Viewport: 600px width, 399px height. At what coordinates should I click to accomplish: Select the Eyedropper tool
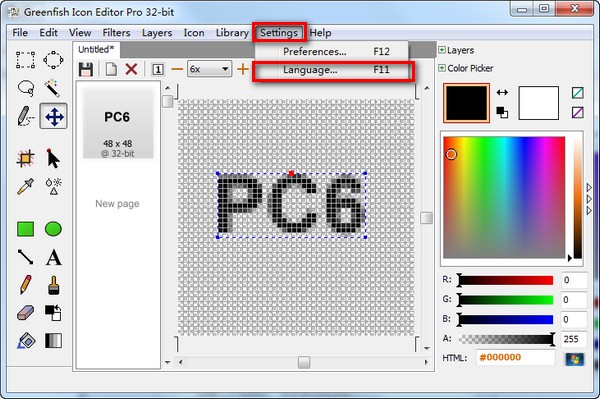point(25,186)
